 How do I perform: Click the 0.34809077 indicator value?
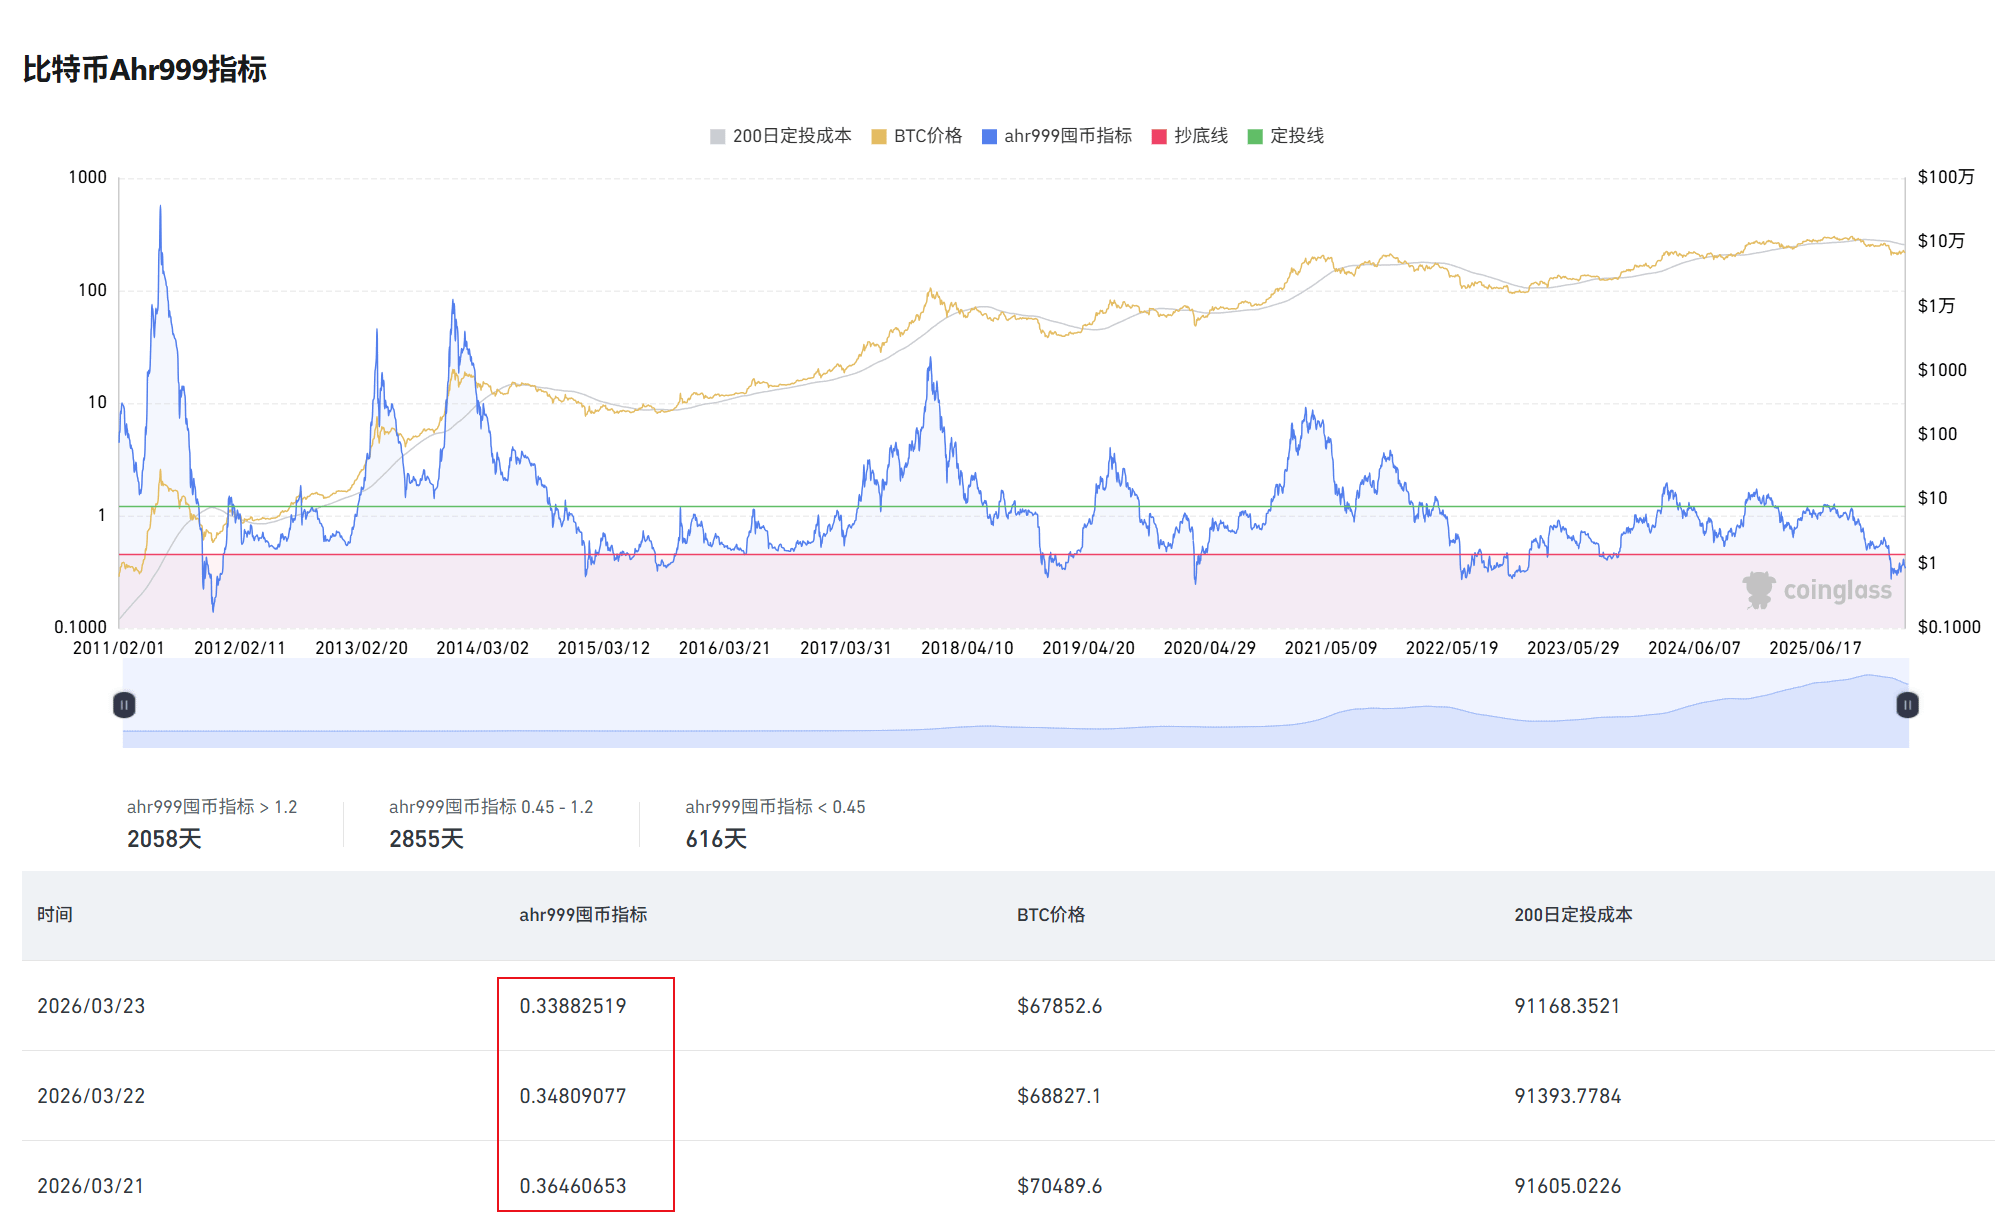tap(573, 1096)
